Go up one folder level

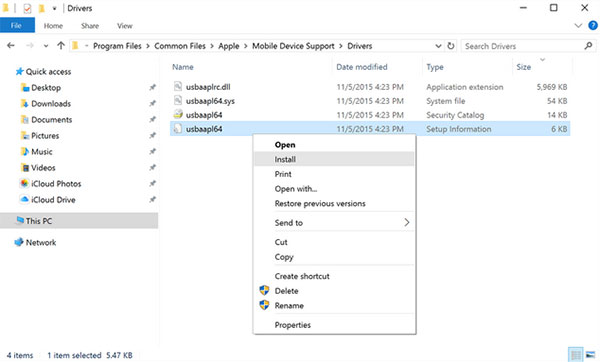pos(61,46)
